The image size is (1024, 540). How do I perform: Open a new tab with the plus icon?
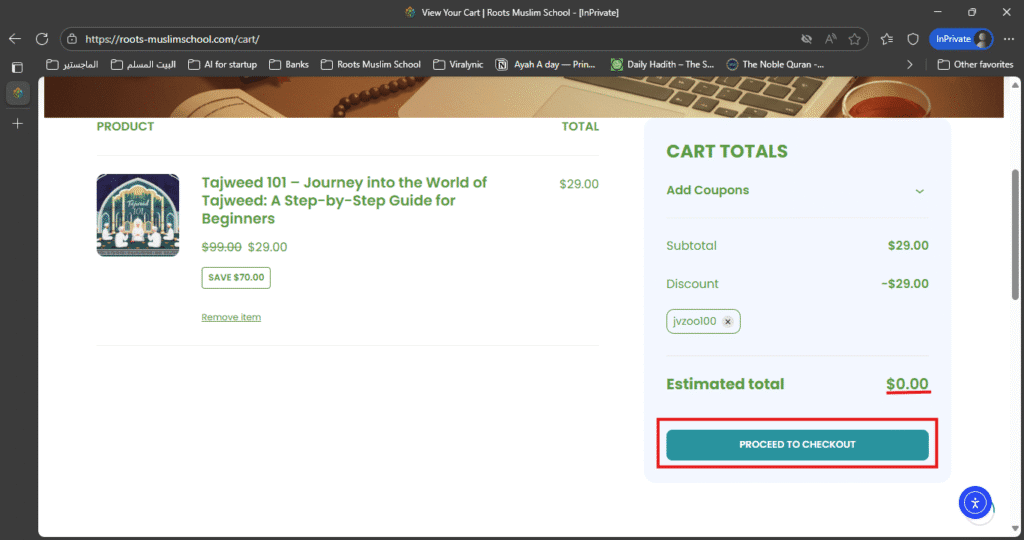(x=17, y=123)
